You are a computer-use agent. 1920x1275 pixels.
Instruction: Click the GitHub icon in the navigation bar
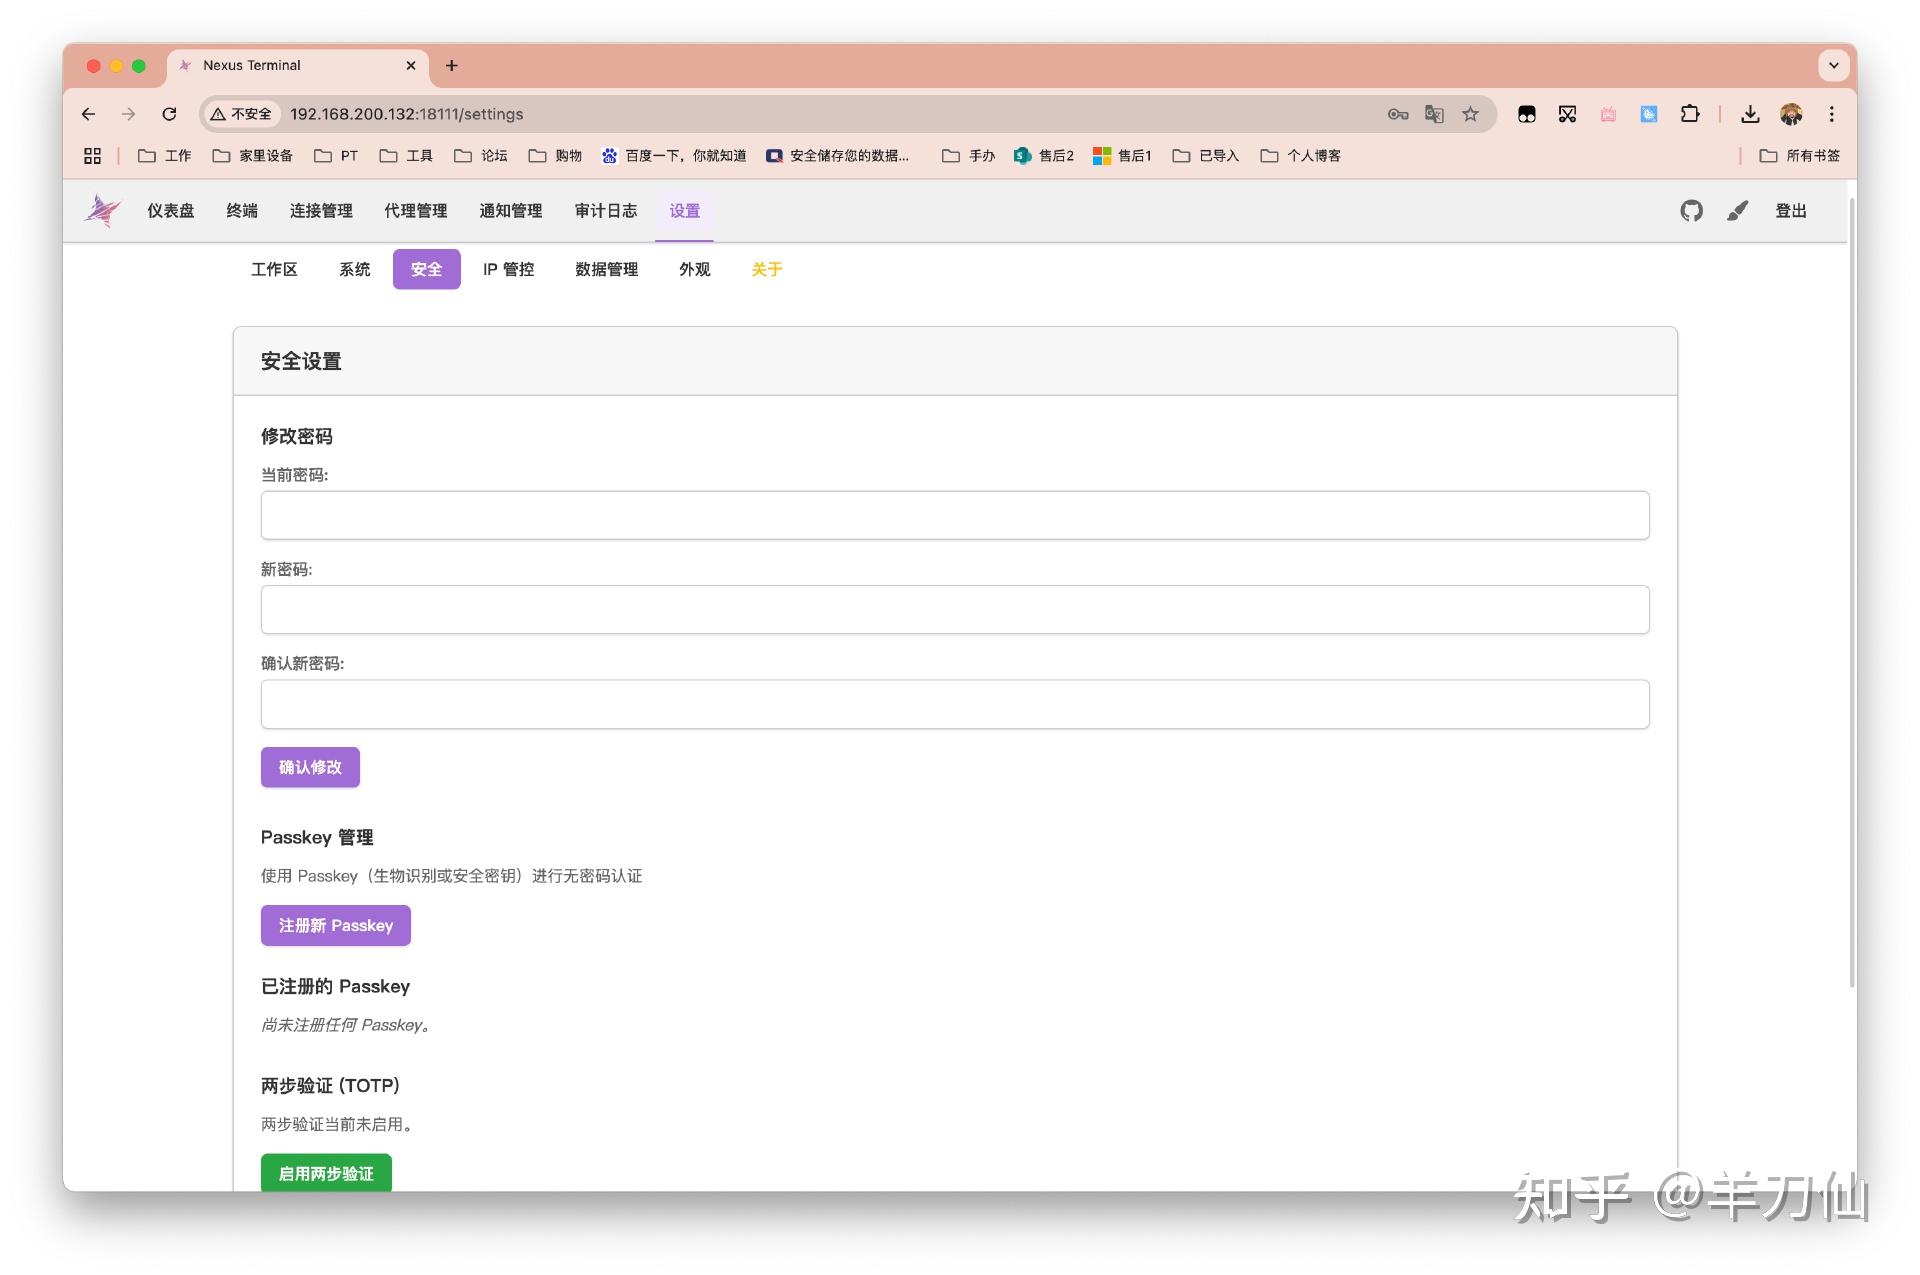point(1691,211)
